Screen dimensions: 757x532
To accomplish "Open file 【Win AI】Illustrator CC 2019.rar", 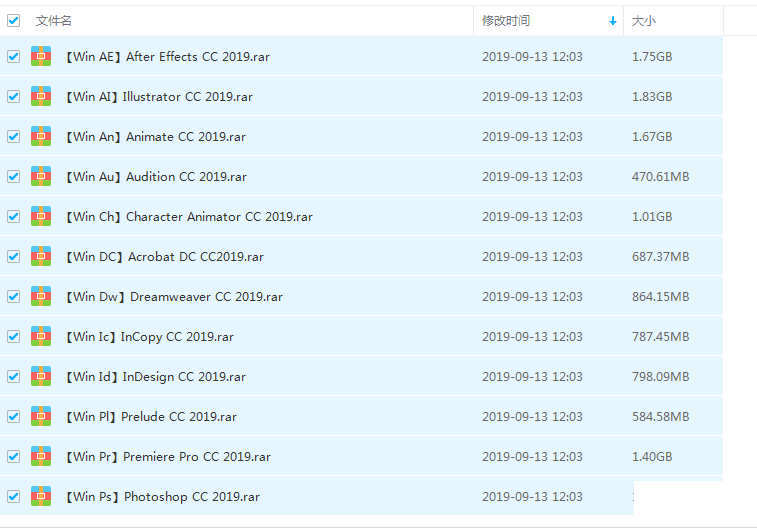I will [159, 97].
